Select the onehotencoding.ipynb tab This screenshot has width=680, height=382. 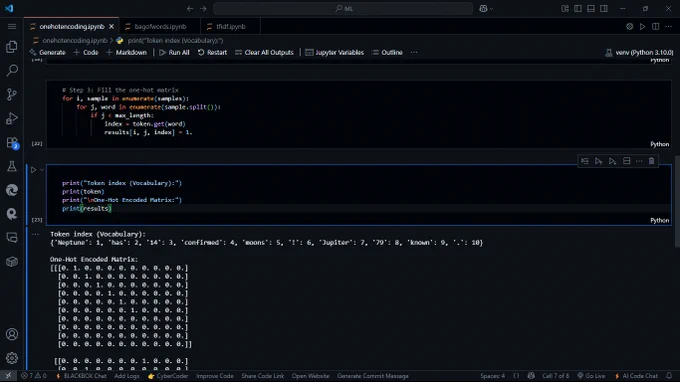pyautogui.click(x=72, y=26)
